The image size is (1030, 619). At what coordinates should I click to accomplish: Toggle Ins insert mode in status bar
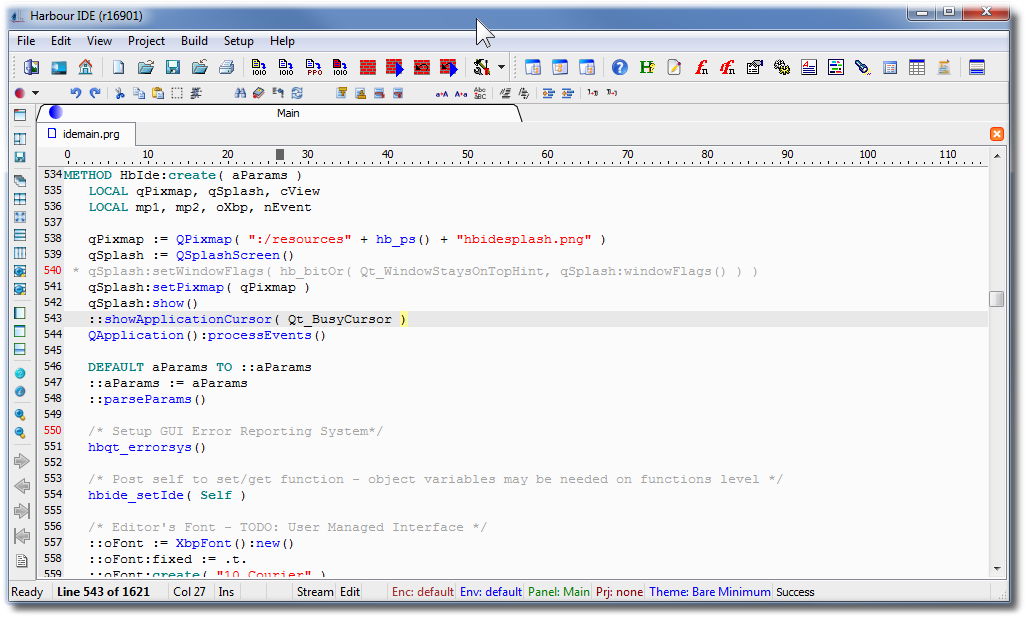pyautogui.click(x=226, y=592)
